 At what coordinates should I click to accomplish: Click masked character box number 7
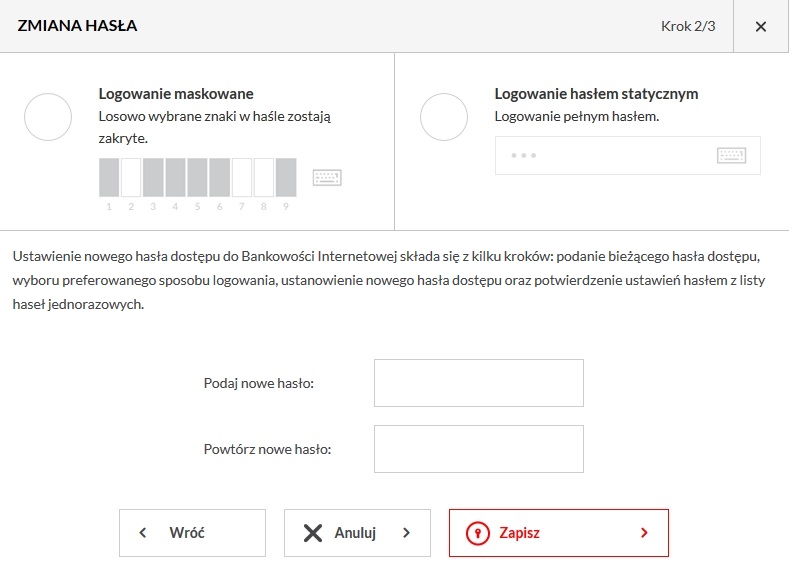(241, 177)
